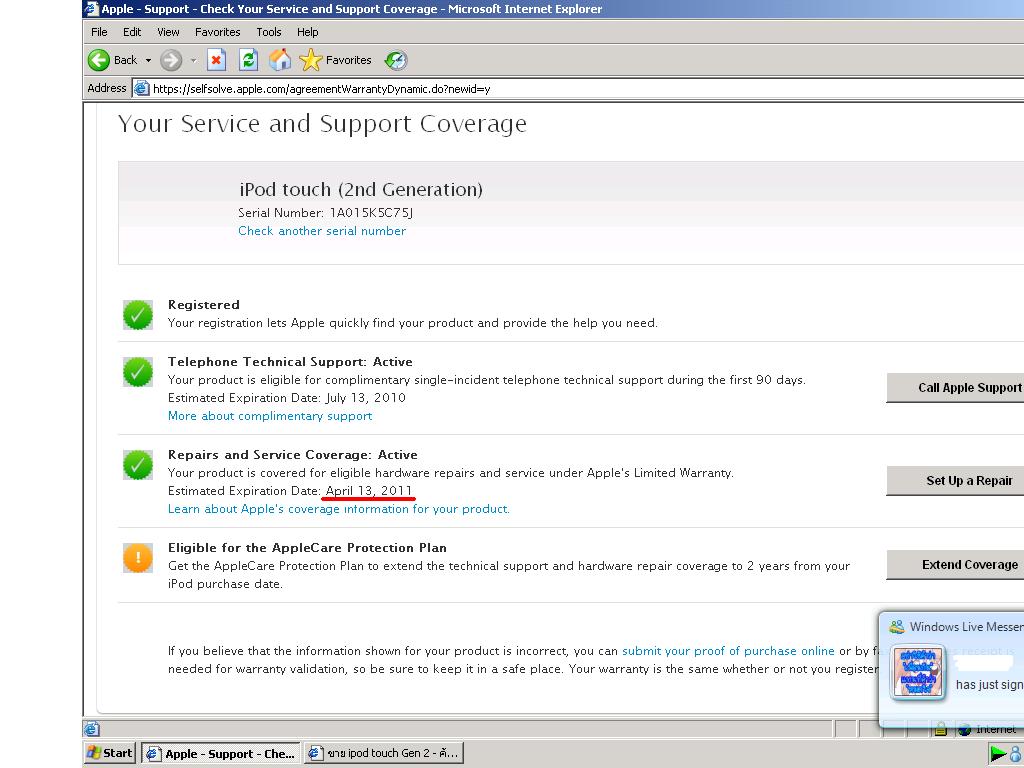This screenshot has width=1024, height=768.
Task: Open the File menu
Action: [x=99, y=32]
